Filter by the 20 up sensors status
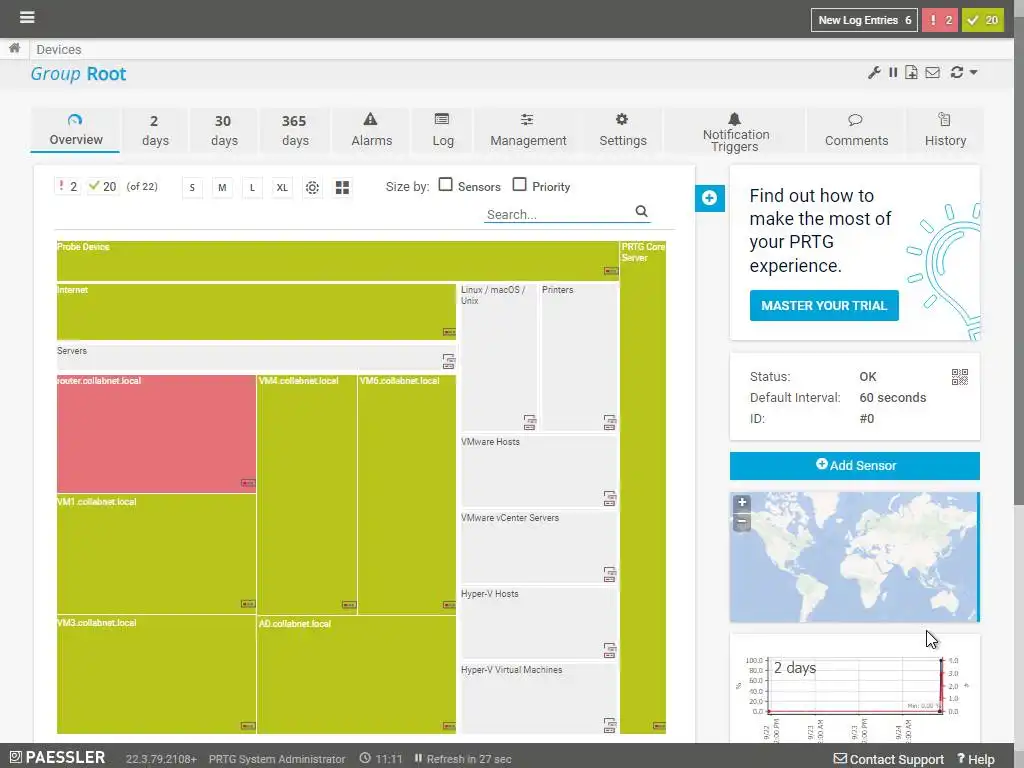Screen dimensions: 1024x768 click(103, 187)
